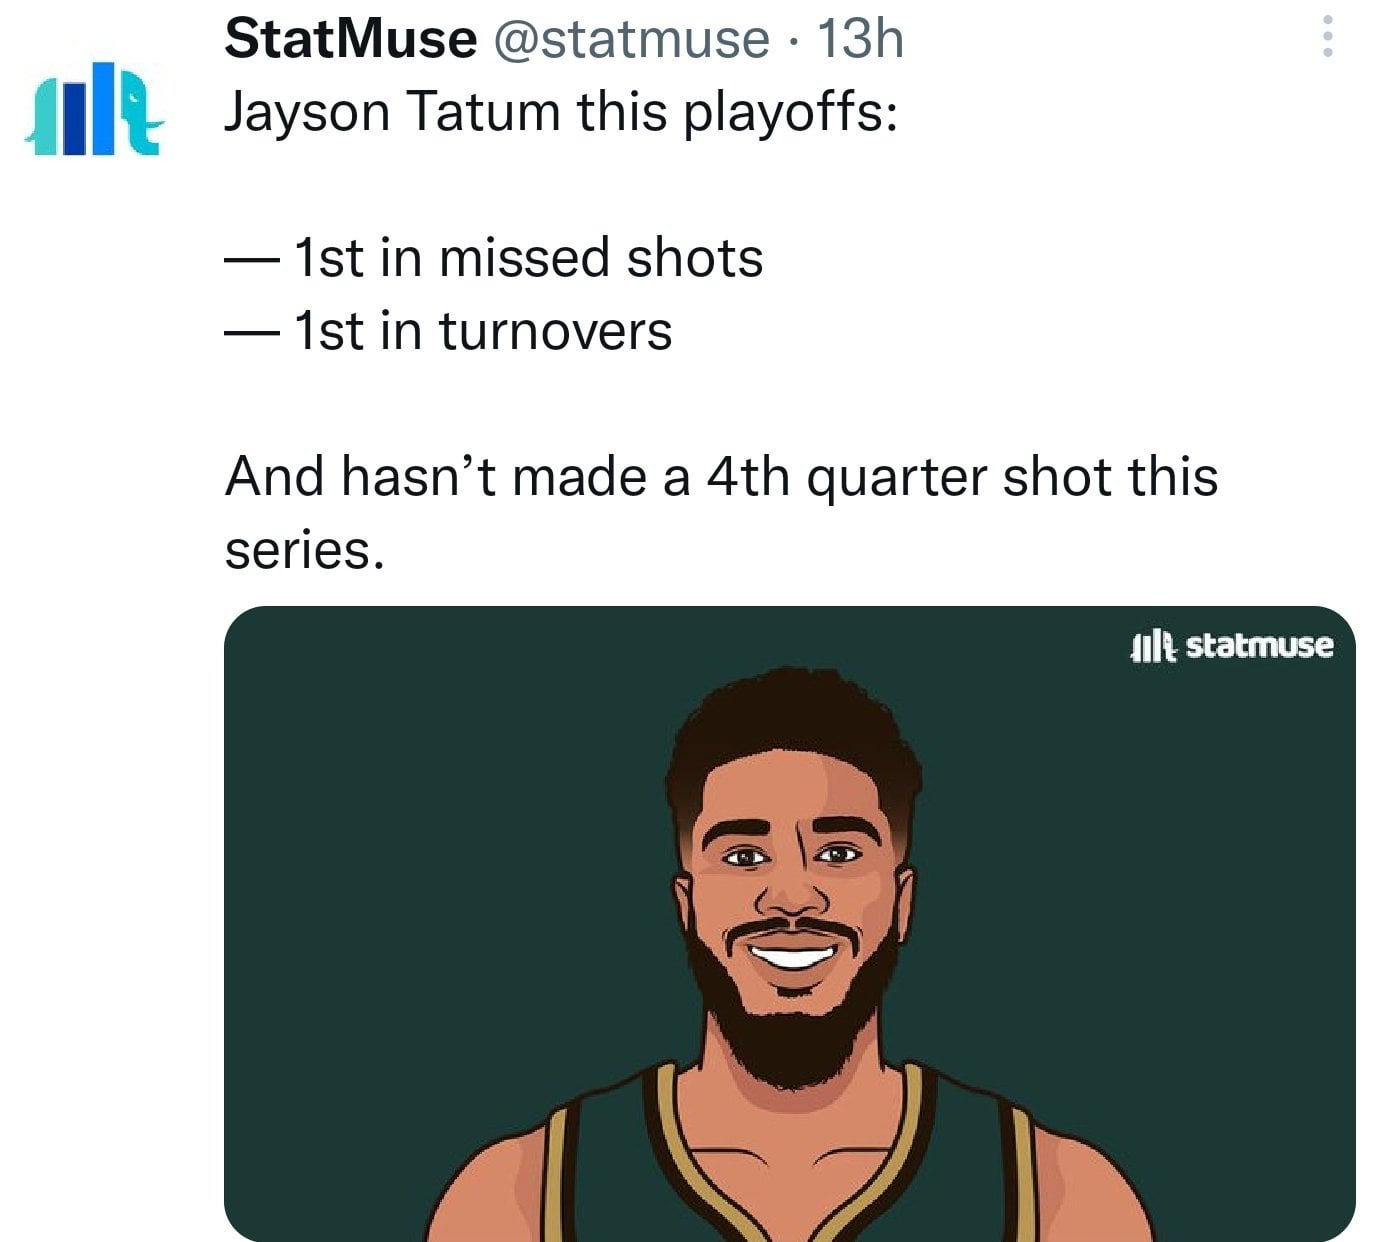1398x1242 pixels.
Task: Select the "1st in missed shots" line
Action: [x=528, y=258]
